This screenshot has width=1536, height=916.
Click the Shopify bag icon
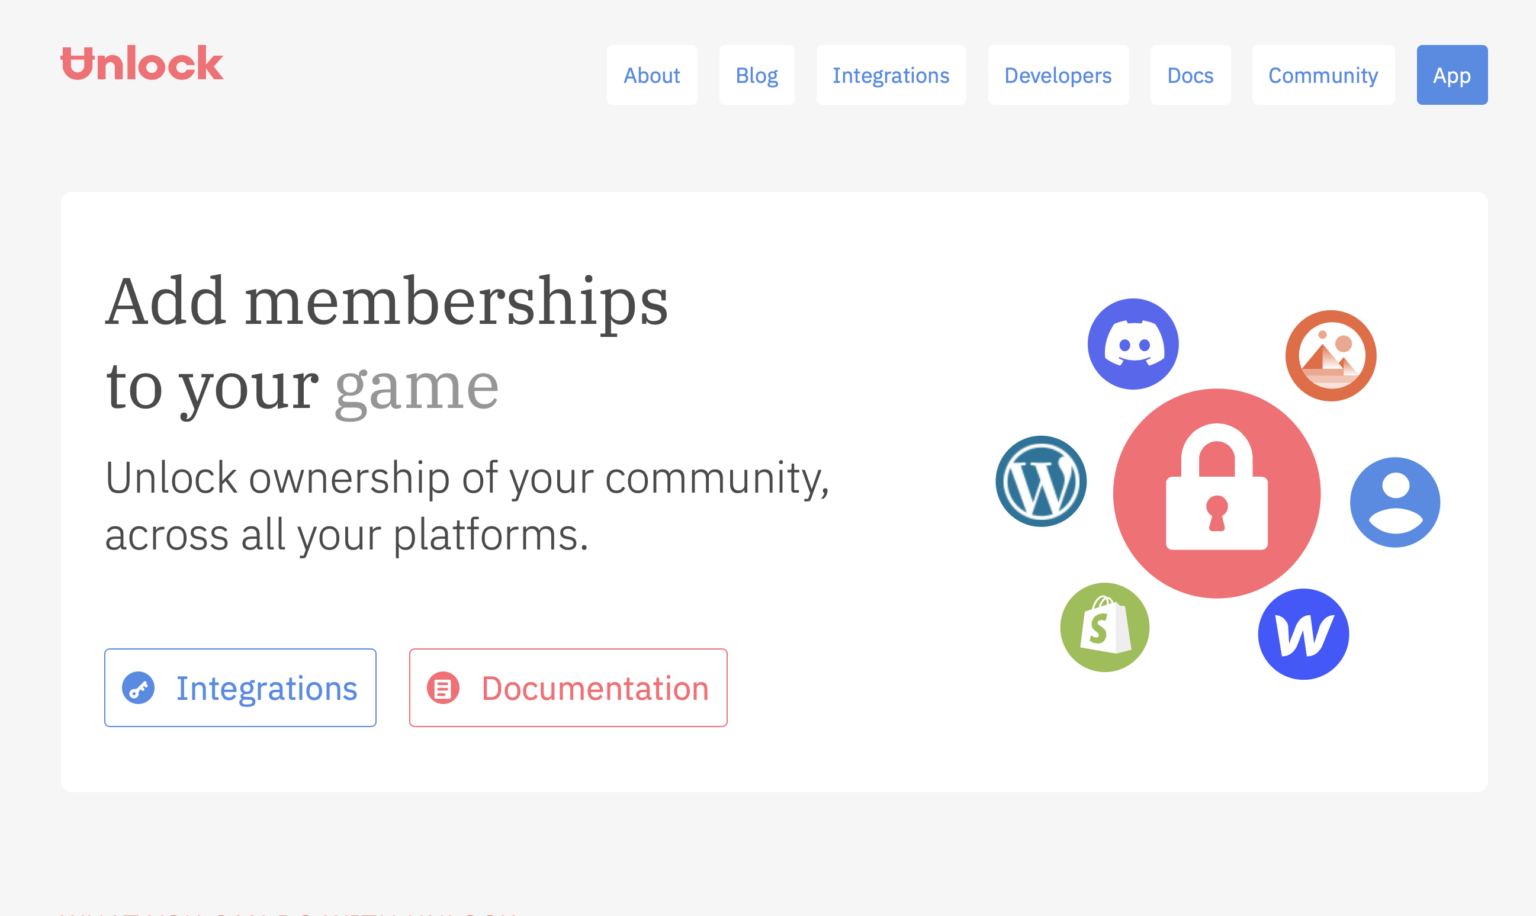[1105, 627]
